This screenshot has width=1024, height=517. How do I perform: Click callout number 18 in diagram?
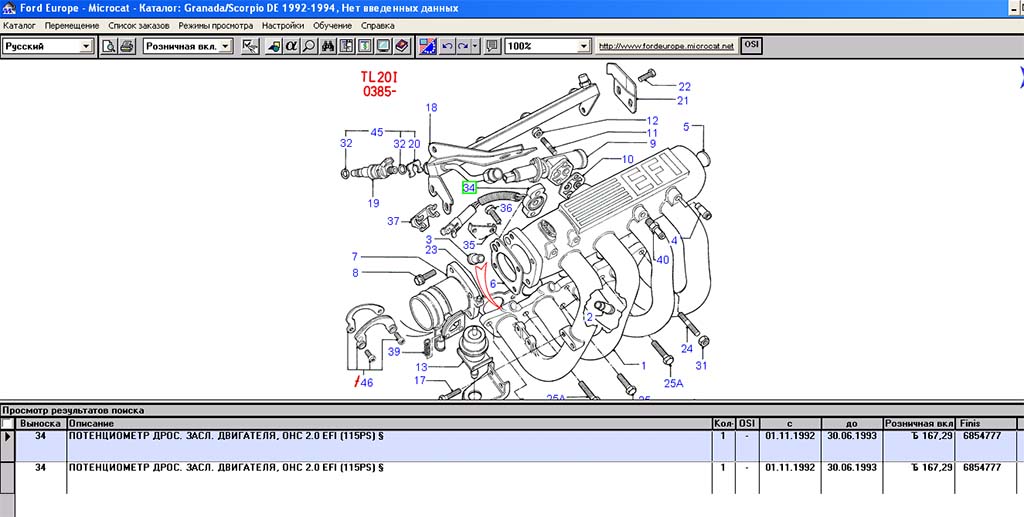(x=431, y=108)
